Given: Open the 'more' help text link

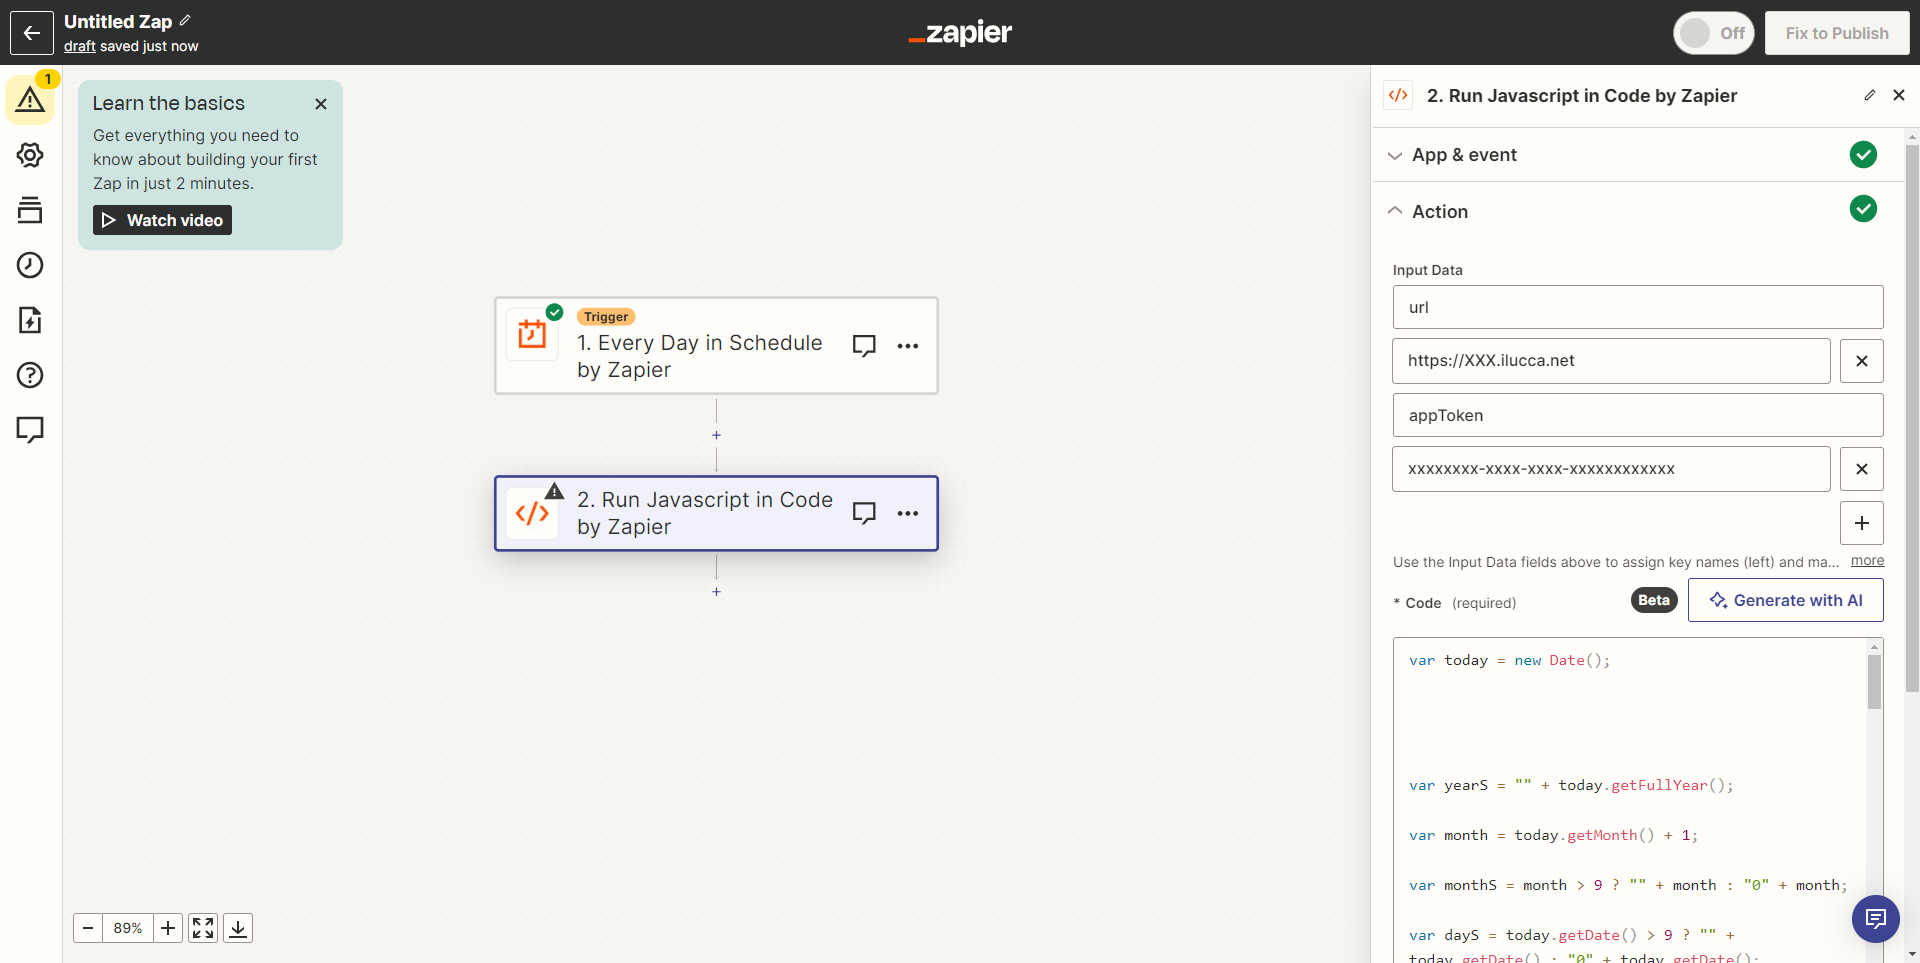Looking at the screenshot, I should [1867, 561].
